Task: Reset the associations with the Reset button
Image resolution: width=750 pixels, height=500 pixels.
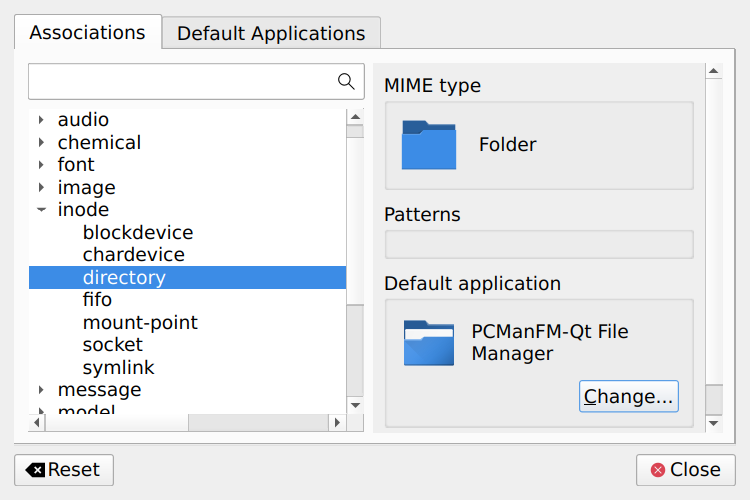Action: pyautogui.click(x=64, y=470)
